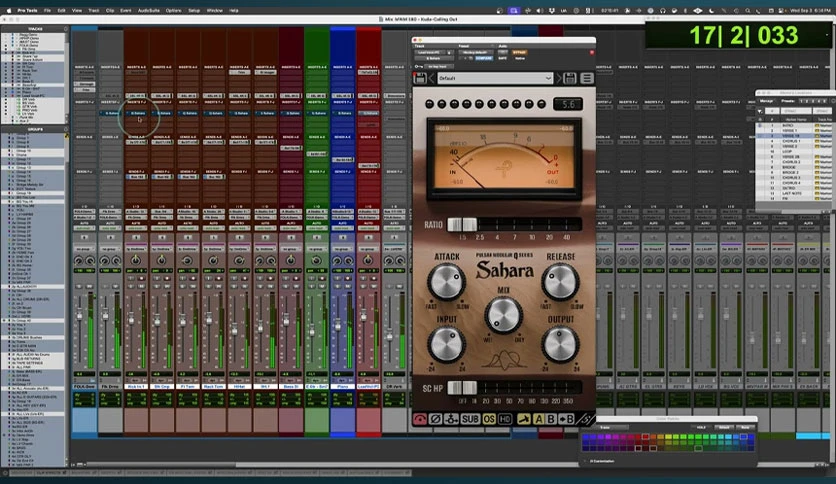Screen dimensions: 836x484
Task: Toggle the phase invert icon in Sahara
Action: 436,419
